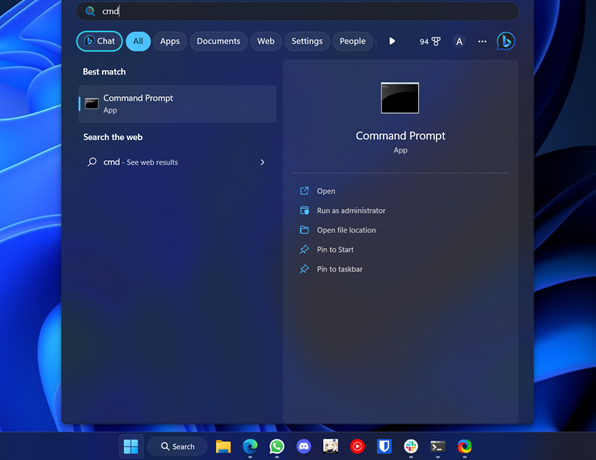Open YouTube Music from taskbar
The height and width of the screenshot is (460, 596).
coord(357,446)
